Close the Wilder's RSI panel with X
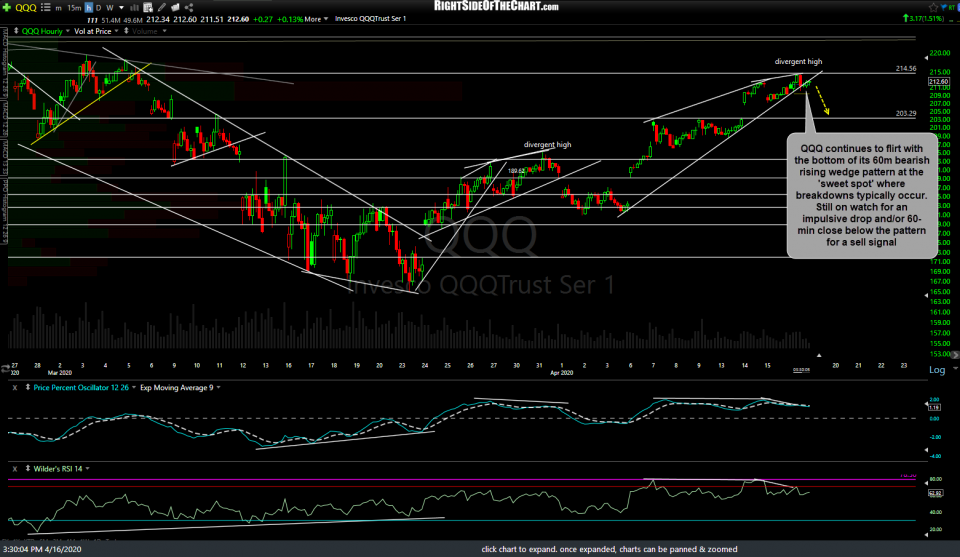Image resolution: width=960 pixels, height=557 pixels. coord(15,469)
